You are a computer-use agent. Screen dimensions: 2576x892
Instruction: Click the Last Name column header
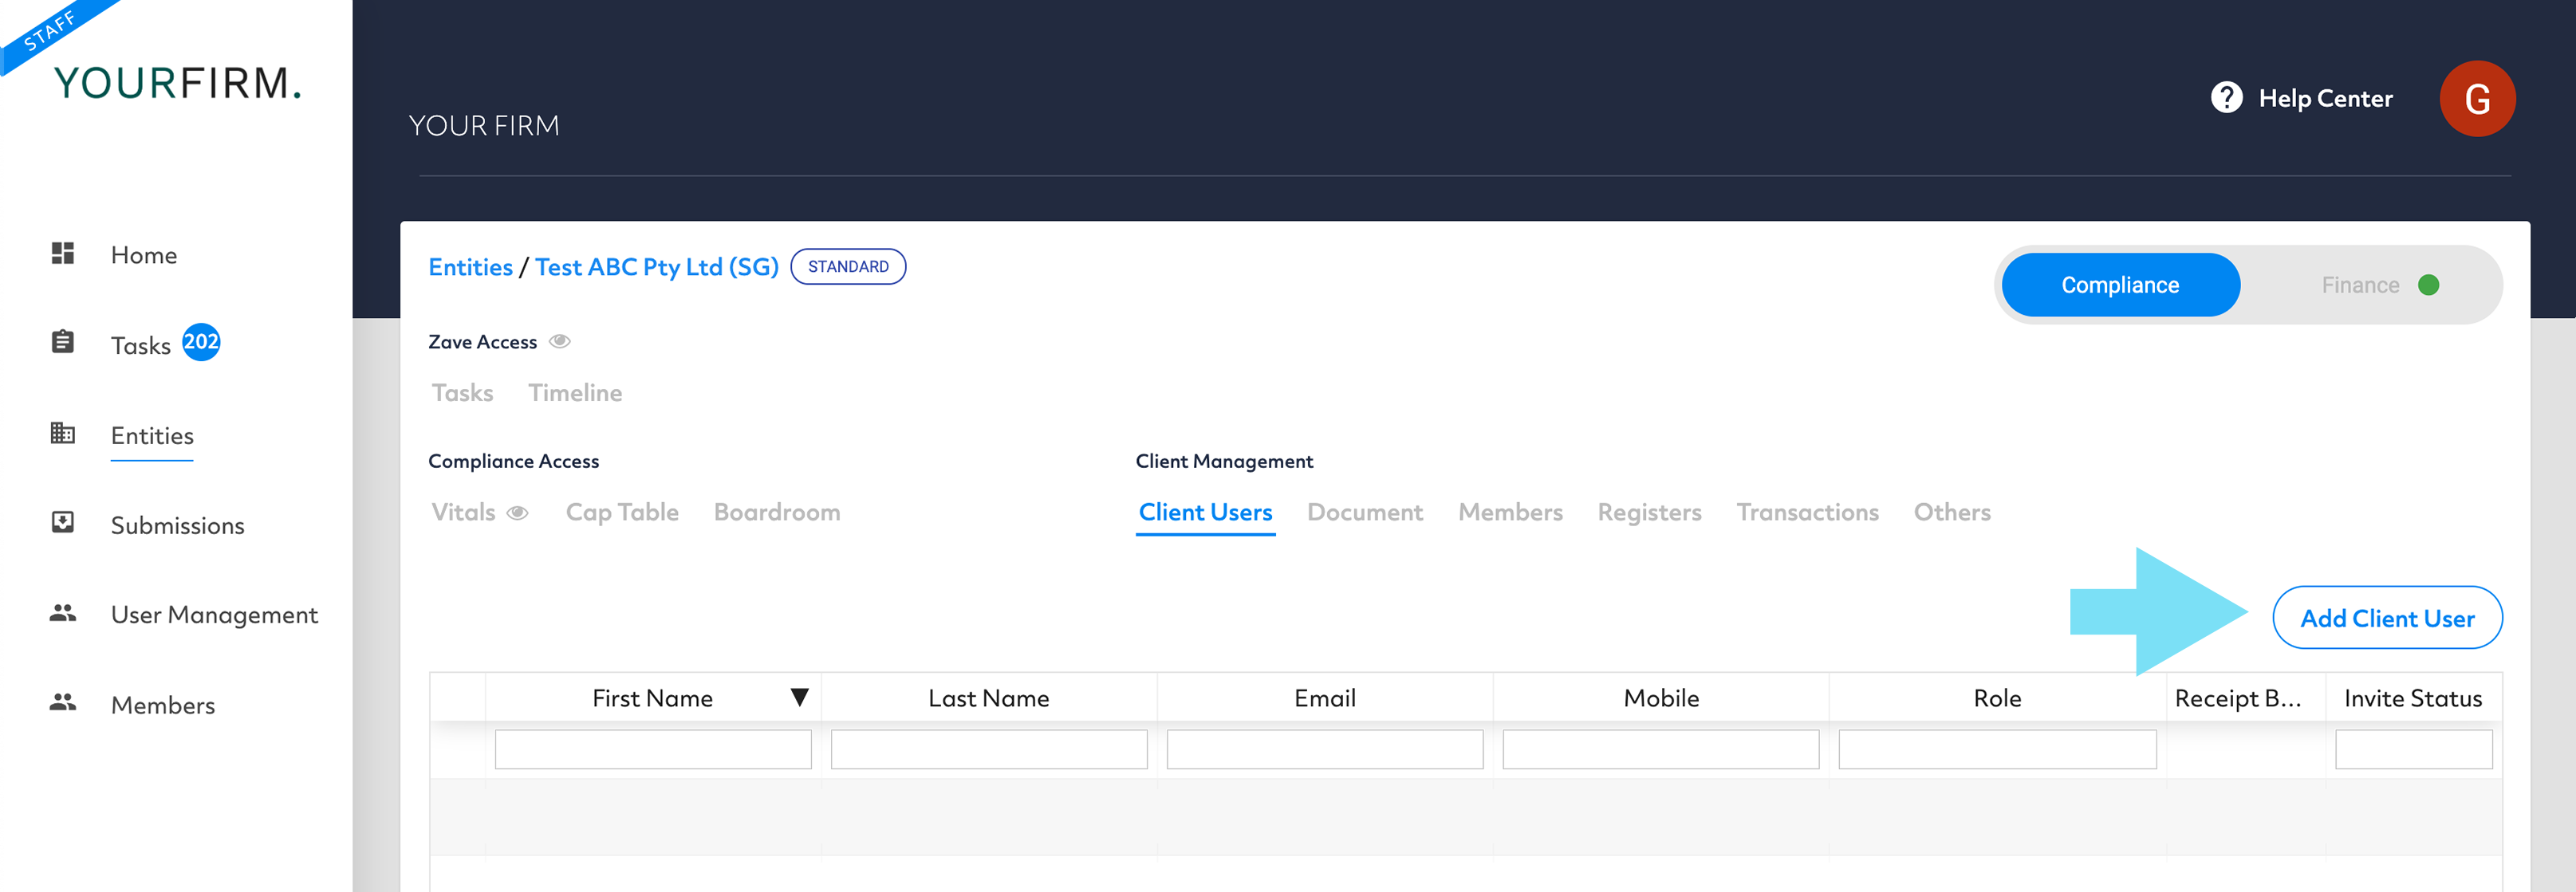coord(989,698)
